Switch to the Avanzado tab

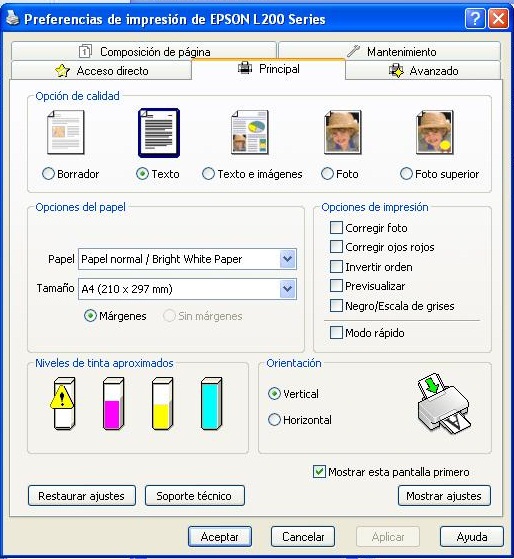[423, 70]
